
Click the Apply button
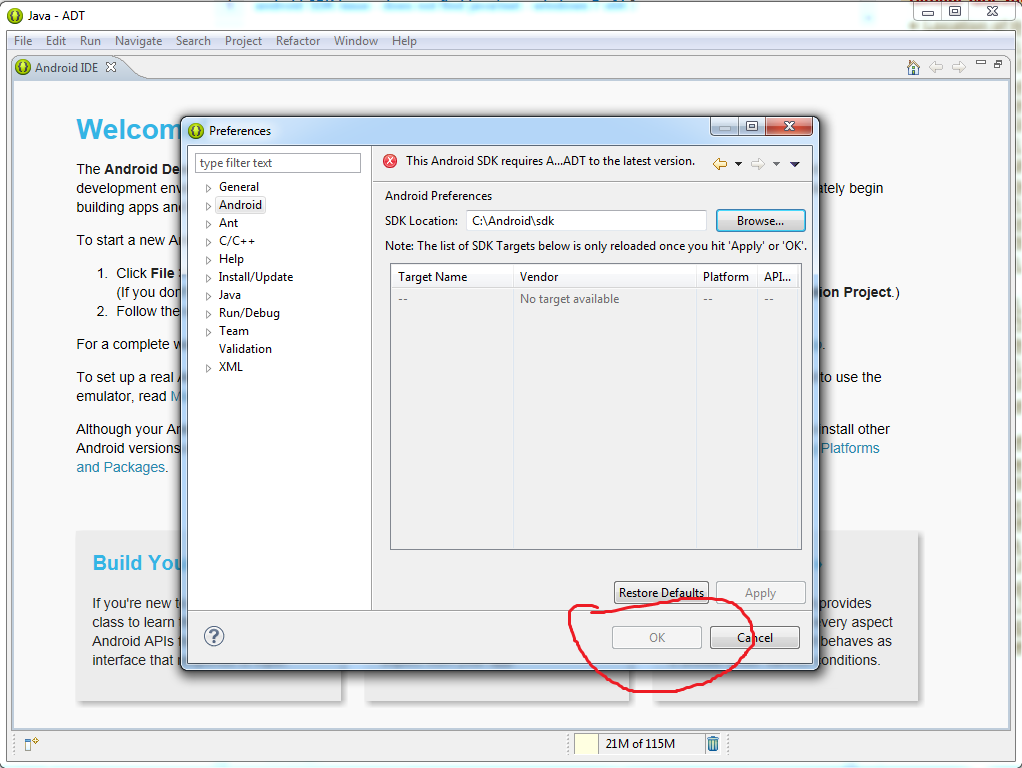pos(760,593)
